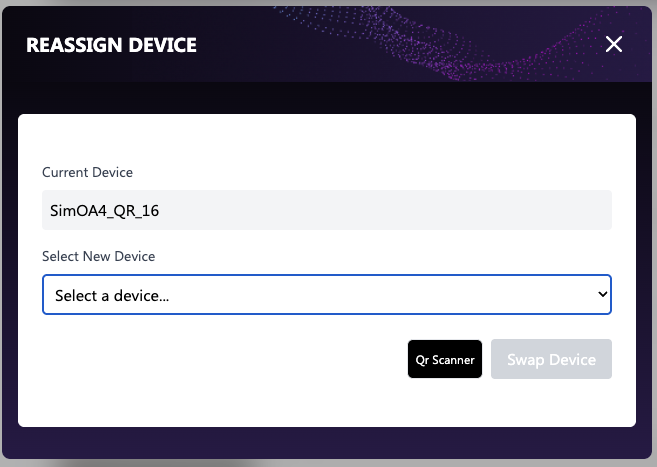Click the white X in dialog header
Image resolution: width=657 pixels, height=467 pixels.
pos(614,44)
